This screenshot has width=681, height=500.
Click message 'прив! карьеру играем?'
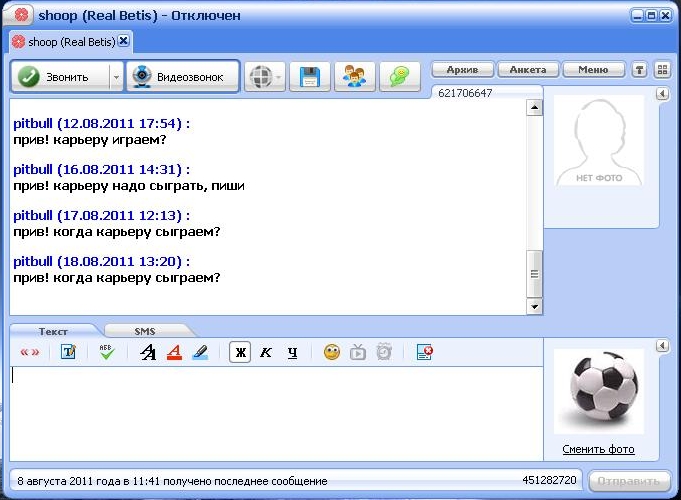coord(90,140)
